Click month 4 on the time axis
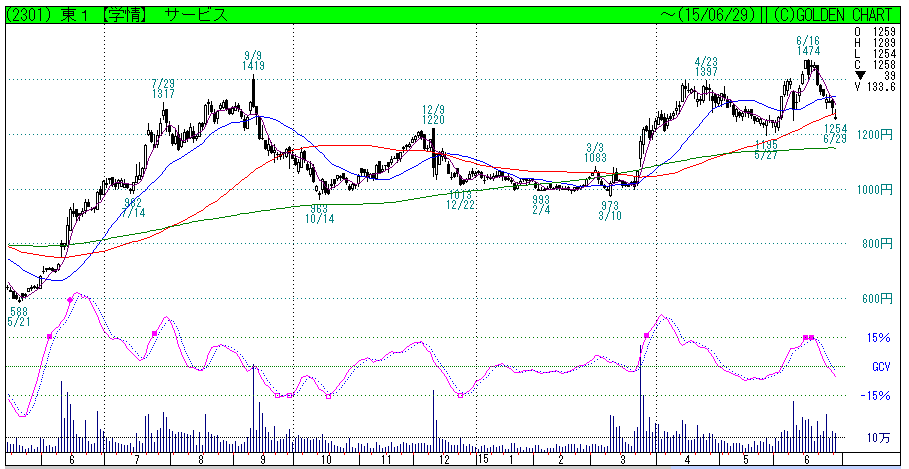 coord(688,459)
